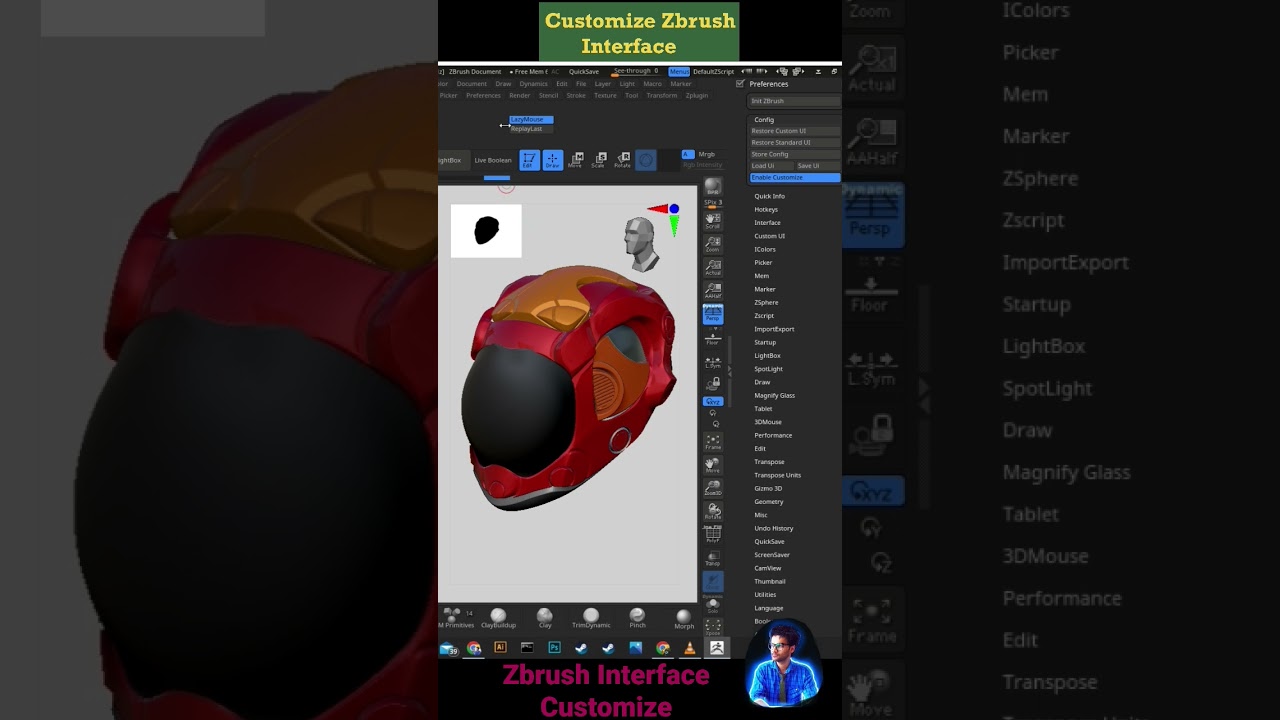Adjust Rgb Intensity slider
Viewport: 1280px width, 720px height.
[702, 165]
